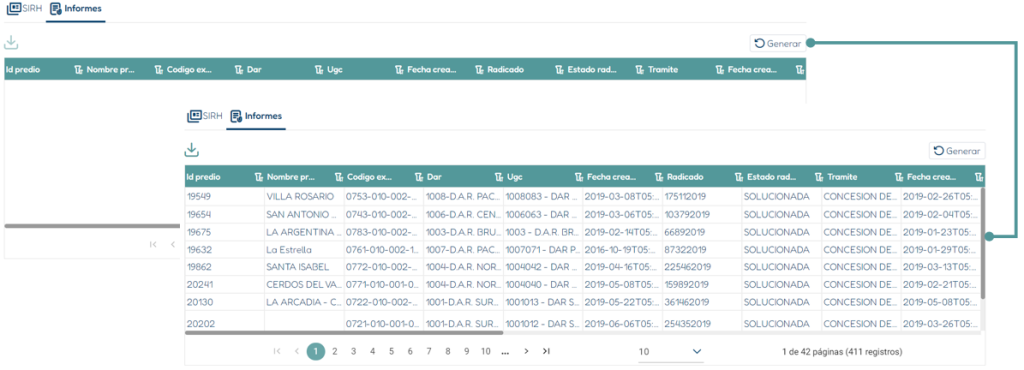Click the vertical scrollbar of the data table
Screen dimensions: 1024x370
983,243
